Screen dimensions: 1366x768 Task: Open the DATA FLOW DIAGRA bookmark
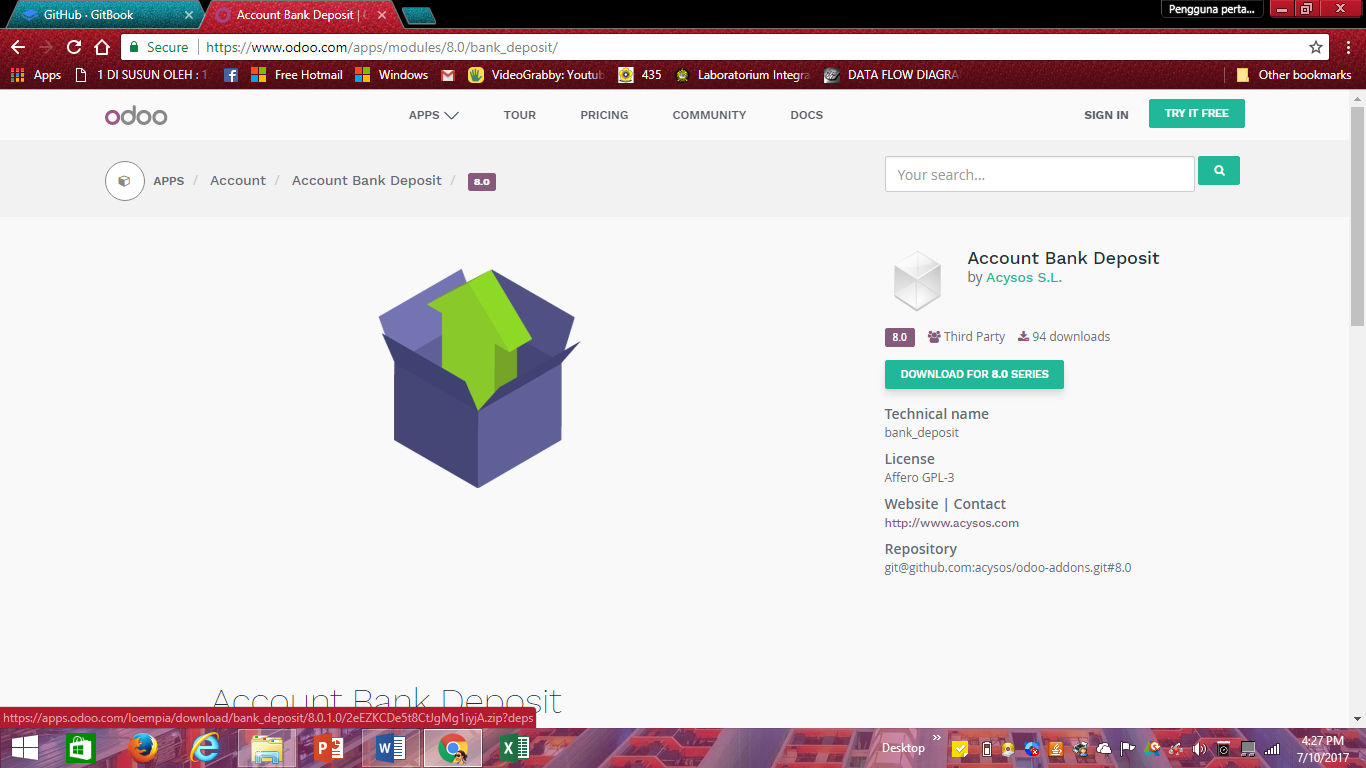pos(892,75)
